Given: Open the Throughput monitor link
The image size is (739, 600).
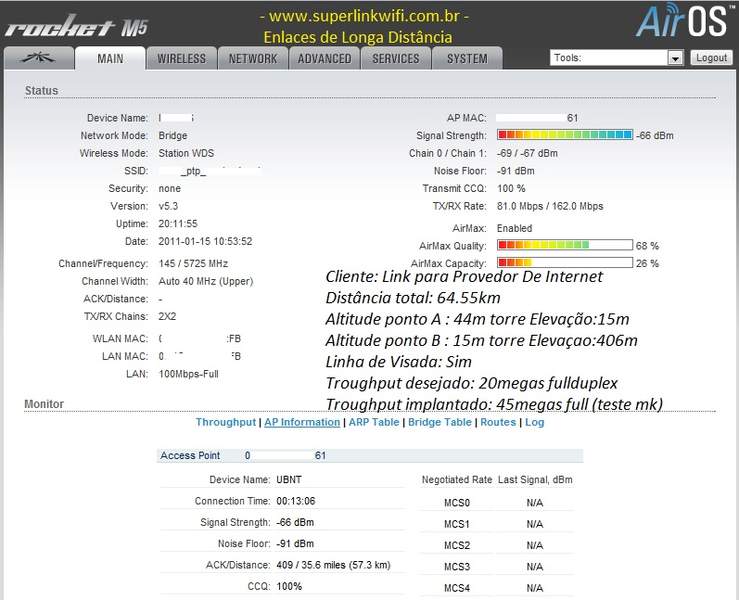Looking at the screenshot, I should [x=226, y=422].
